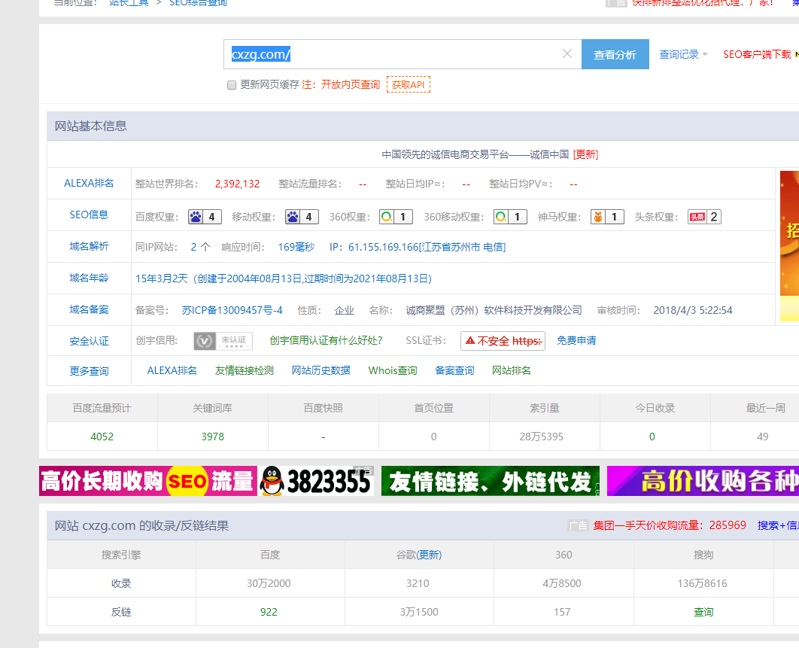Open ICP record 苏ICP备13009457号-4
799x648 pixels.
(x=232, y=310)
